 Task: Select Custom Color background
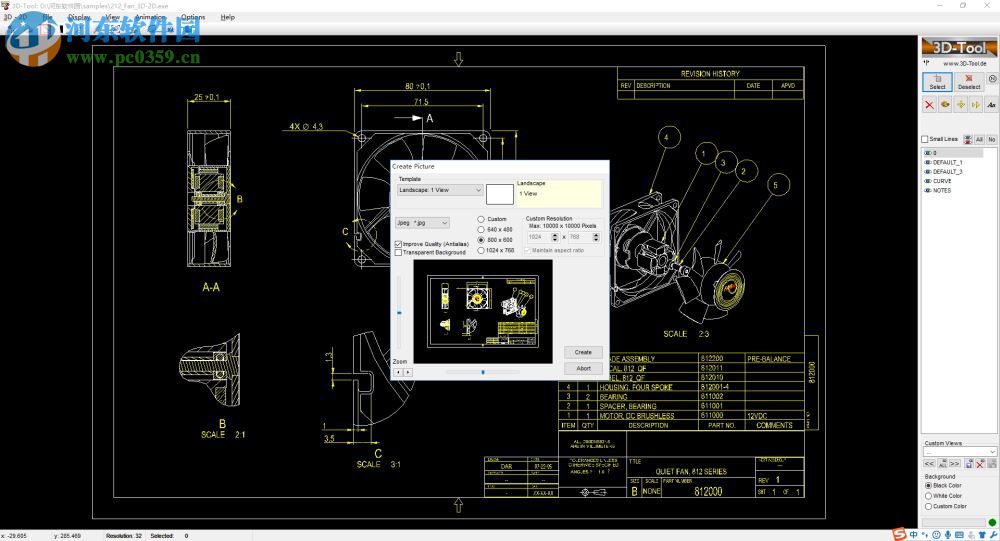(x=929, y=506)
